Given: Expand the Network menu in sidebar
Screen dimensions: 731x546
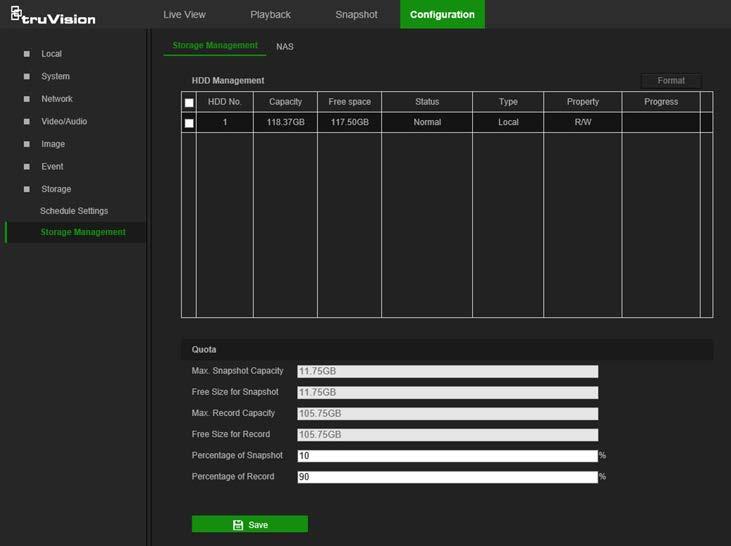Looking at the screenshot, I should coord(57,99).
